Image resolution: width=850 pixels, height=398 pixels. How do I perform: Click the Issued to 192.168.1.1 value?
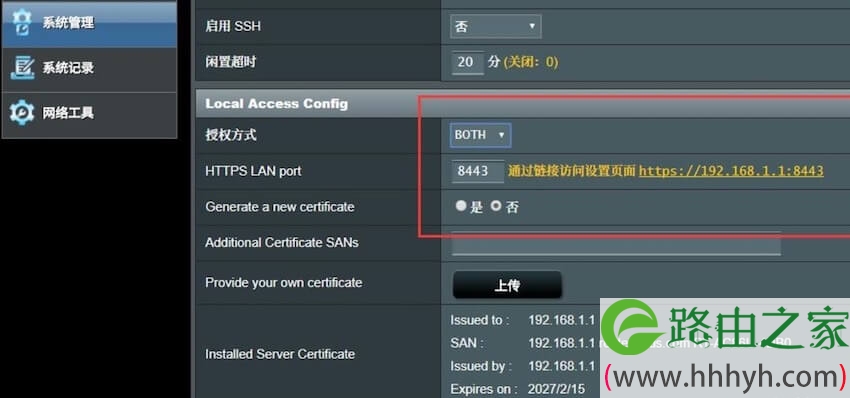562,320
